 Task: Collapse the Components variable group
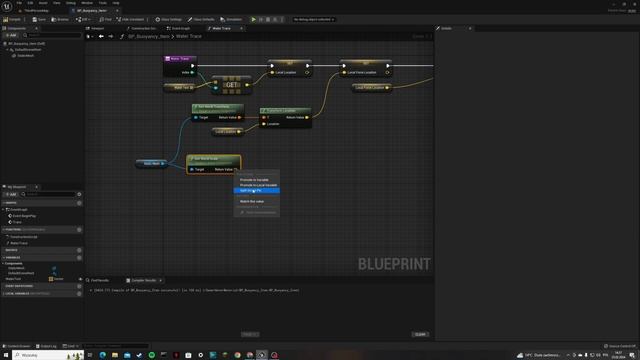tap(3, 264)
